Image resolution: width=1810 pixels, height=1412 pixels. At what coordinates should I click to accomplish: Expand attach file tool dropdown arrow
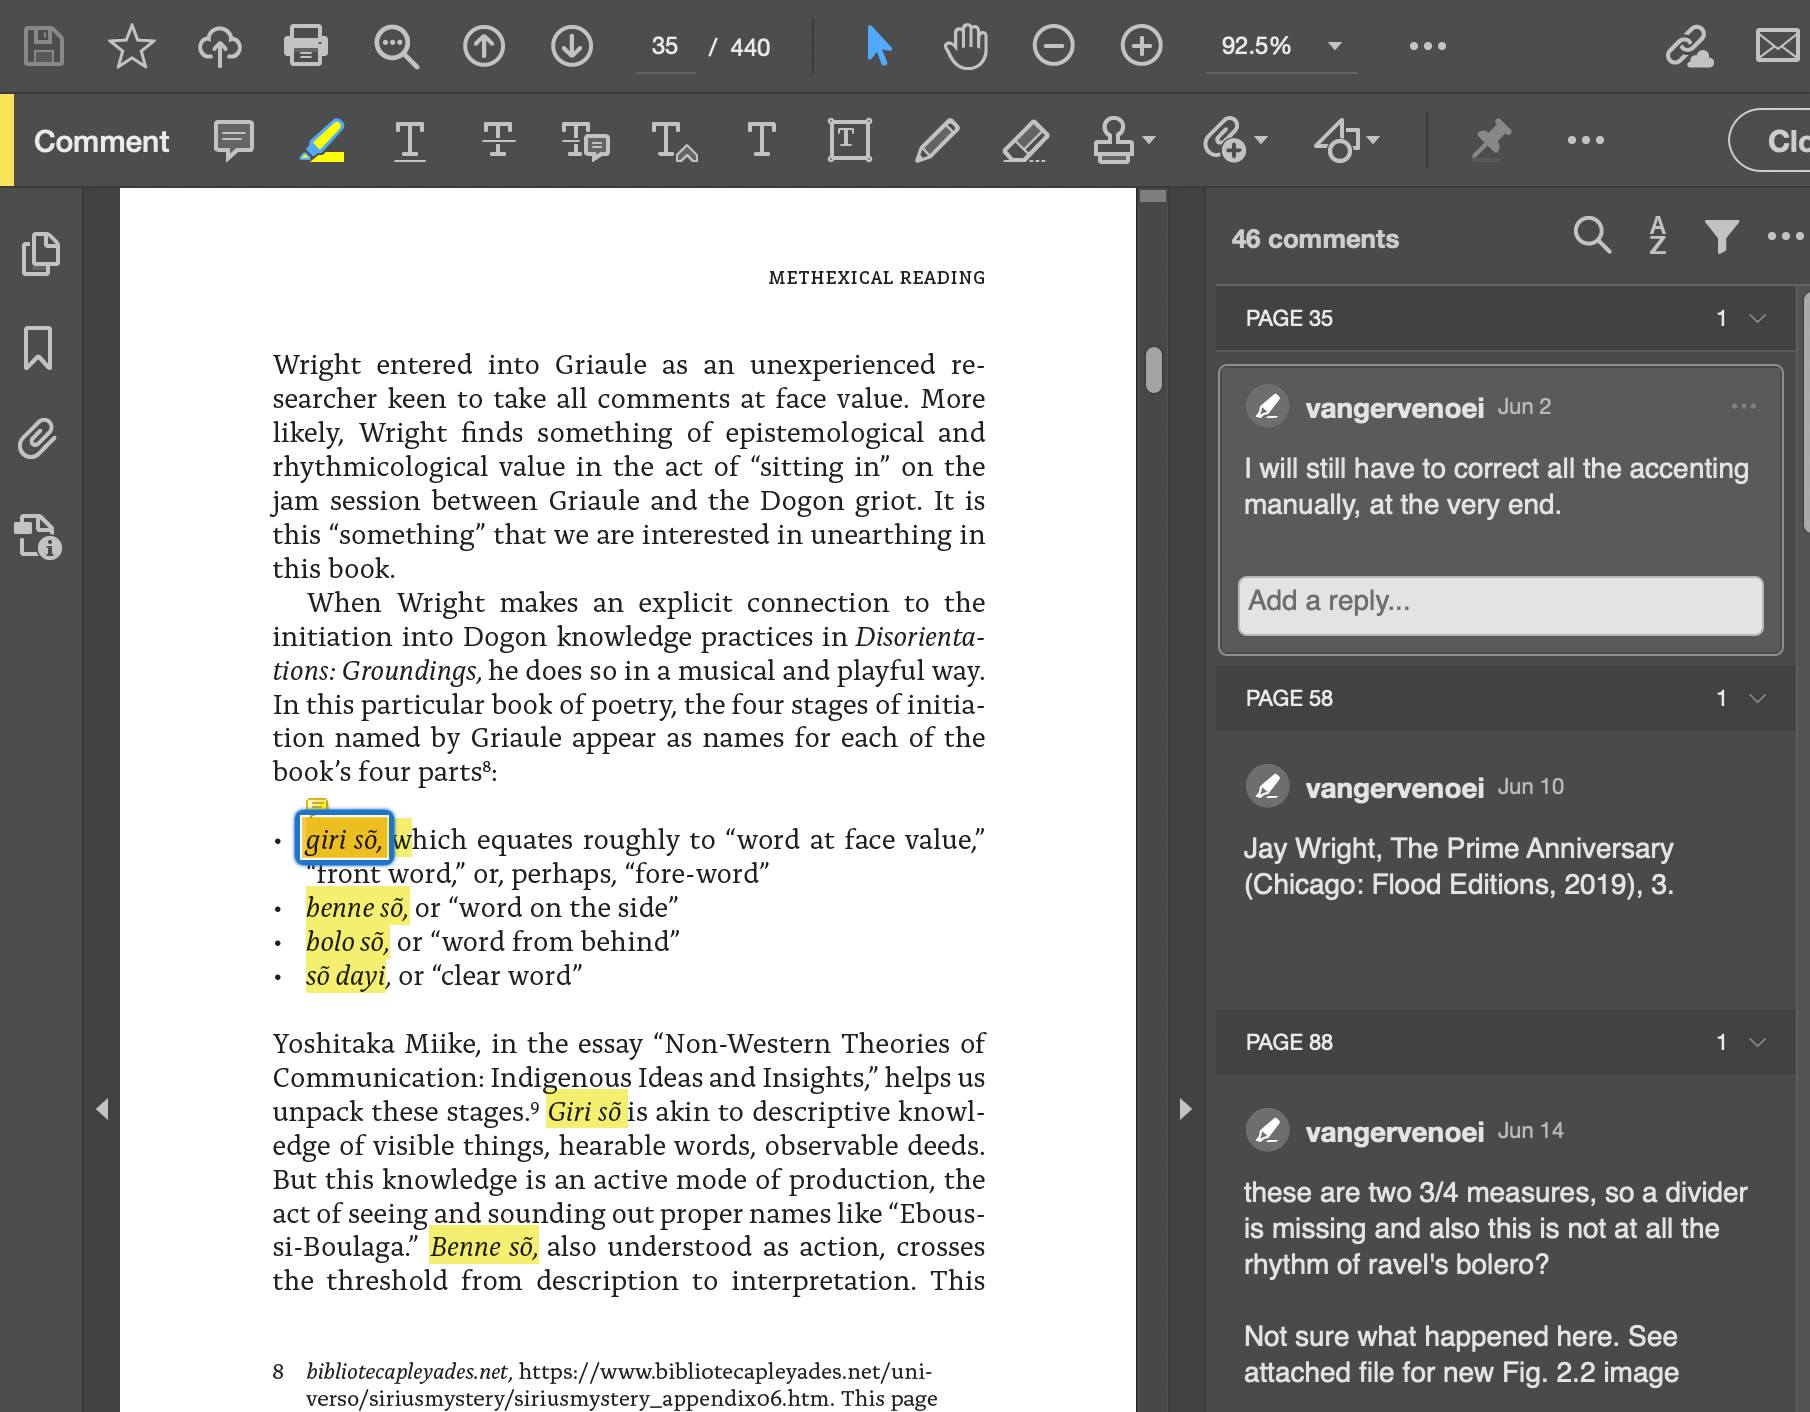1261,141
